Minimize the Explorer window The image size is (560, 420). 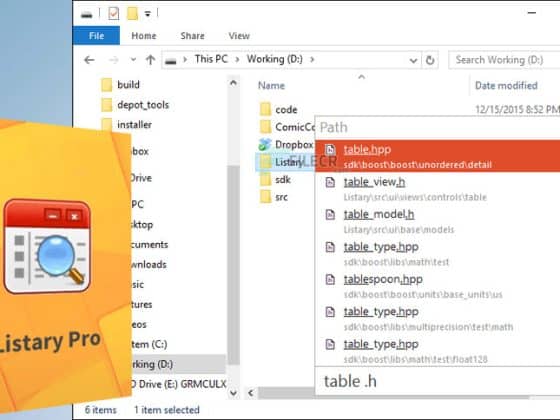tap(532, 13)
